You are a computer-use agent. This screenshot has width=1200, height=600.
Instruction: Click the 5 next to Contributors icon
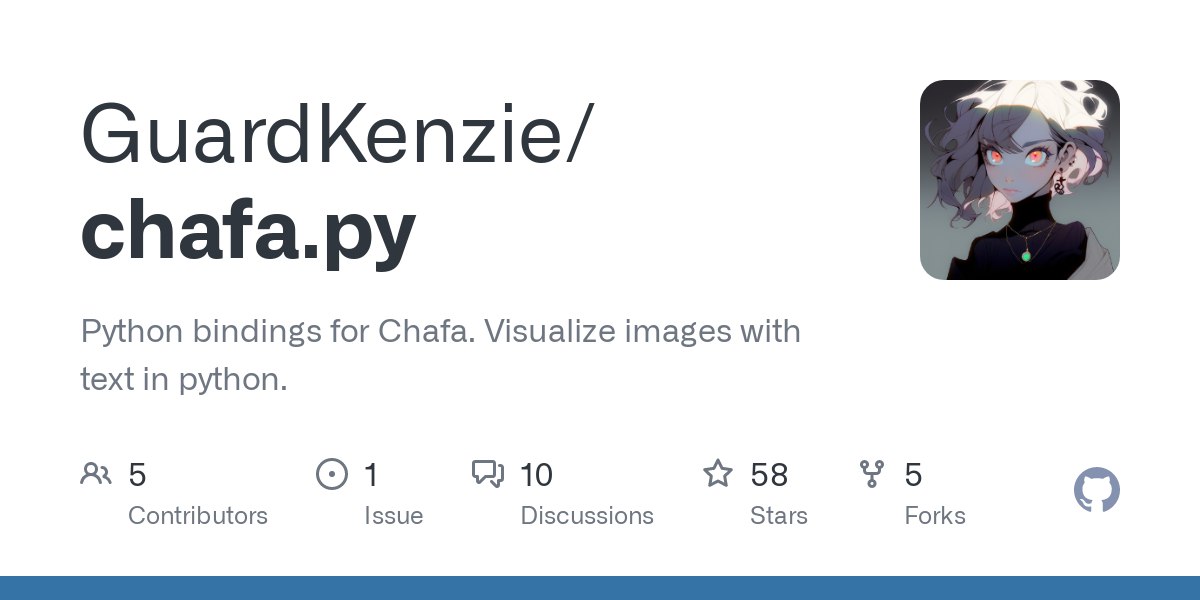tap(137, 475)
